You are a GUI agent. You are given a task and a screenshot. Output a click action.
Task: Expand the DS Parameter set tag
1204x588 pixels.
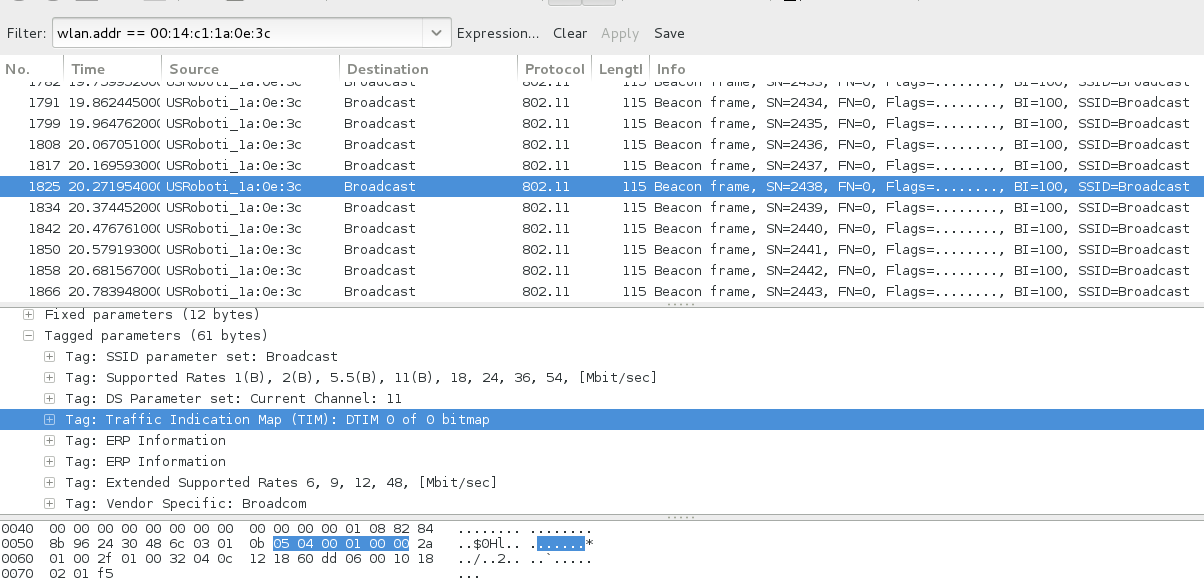[x=50, y=399]
